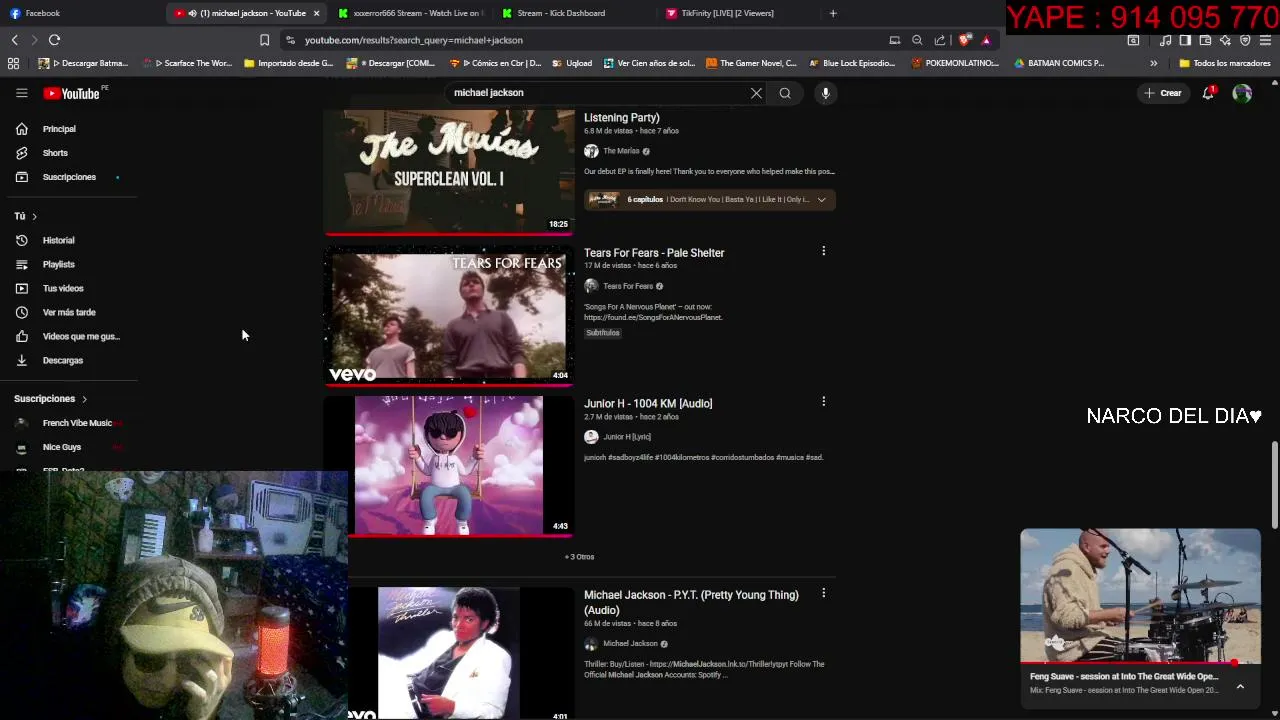Open Michael Jackson - P.Y.T. video title
The height and width of the screenshot is (720, 1280).
point(691,602)
